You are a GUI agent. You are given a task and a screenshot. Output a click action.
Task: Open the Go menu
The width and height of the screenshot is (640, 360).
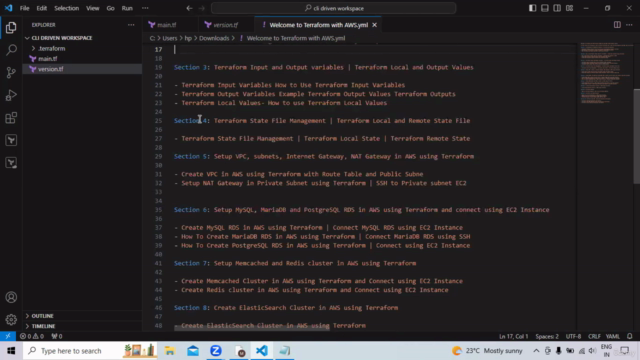[110, 8]
